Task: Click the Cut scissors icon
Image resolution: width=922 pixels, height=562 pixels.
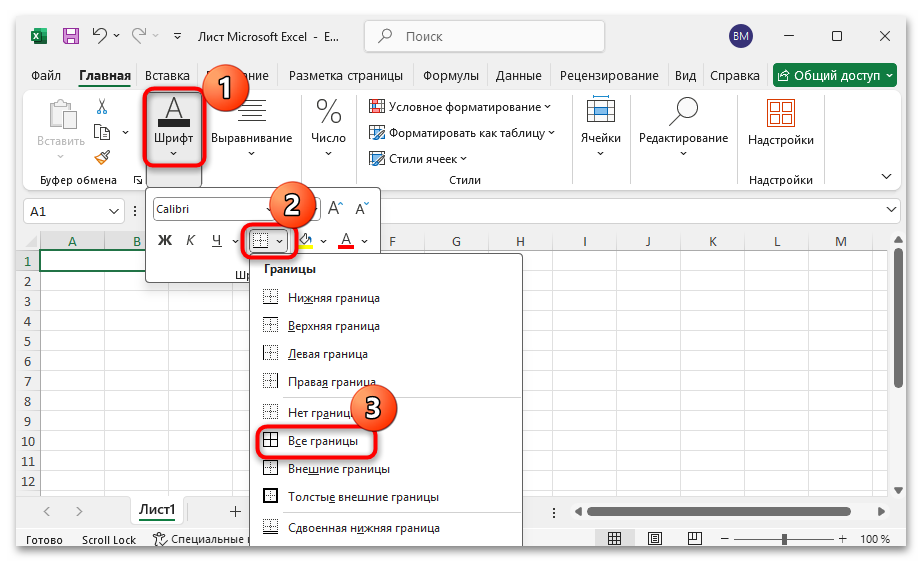Action: click(102, 106)
